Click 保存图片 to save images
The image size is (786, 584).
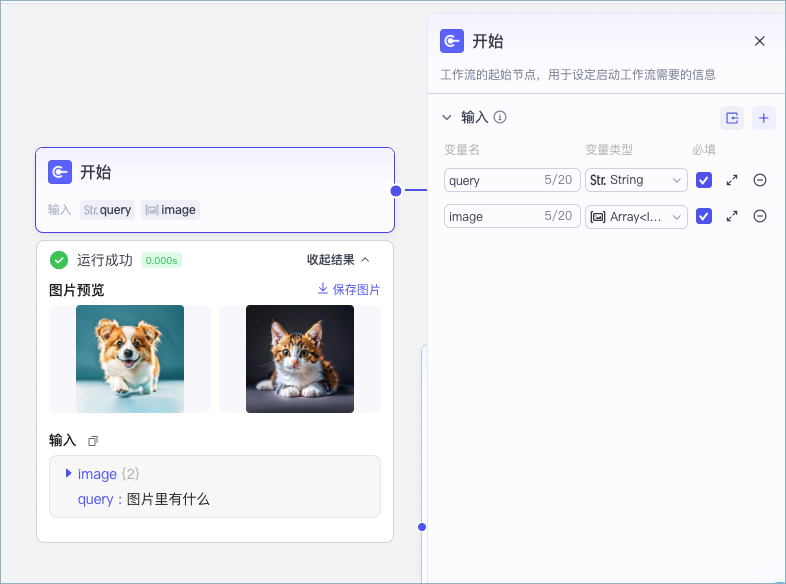348,289
